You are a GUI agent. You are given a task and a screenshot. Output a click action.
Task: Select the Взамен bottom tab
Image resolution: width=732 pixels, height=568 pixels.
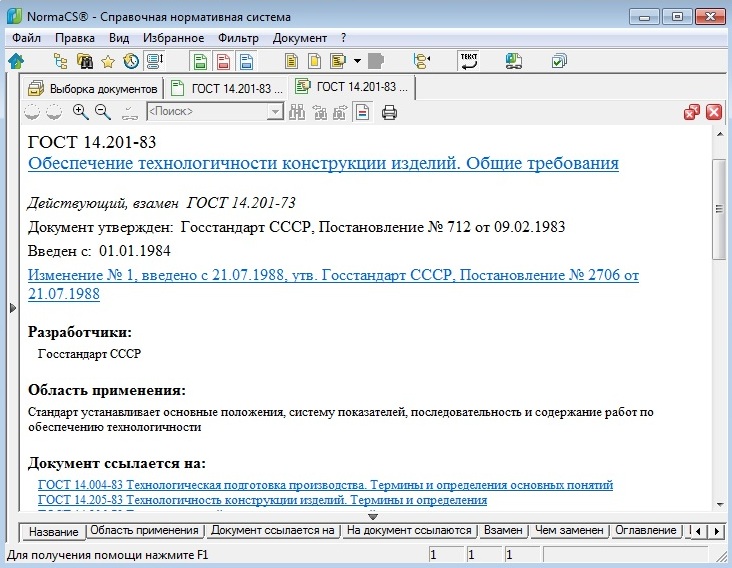(x=503, y=531)
